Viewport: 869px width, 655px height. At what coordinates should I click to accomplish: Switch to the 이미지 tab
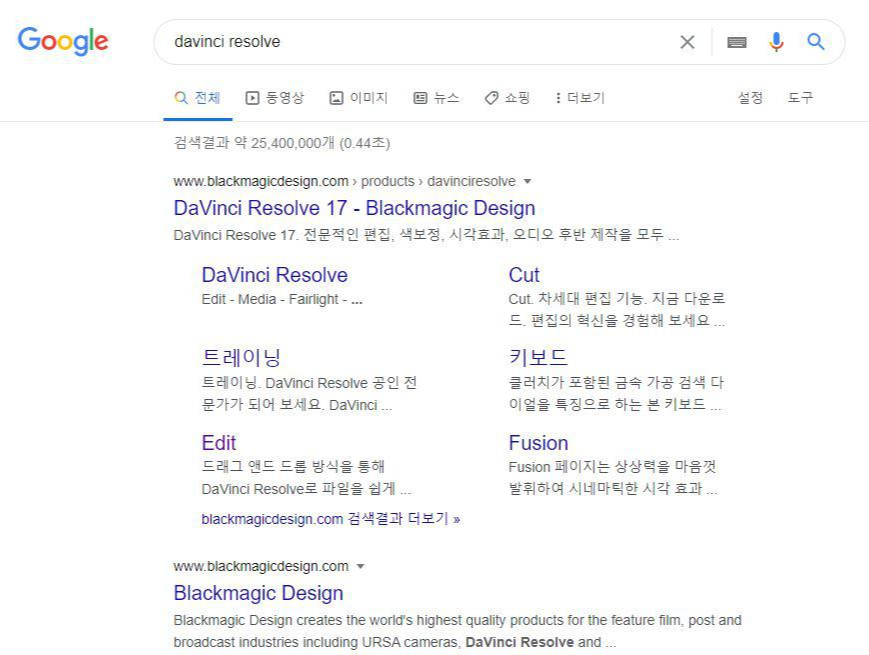pos(359,98)
